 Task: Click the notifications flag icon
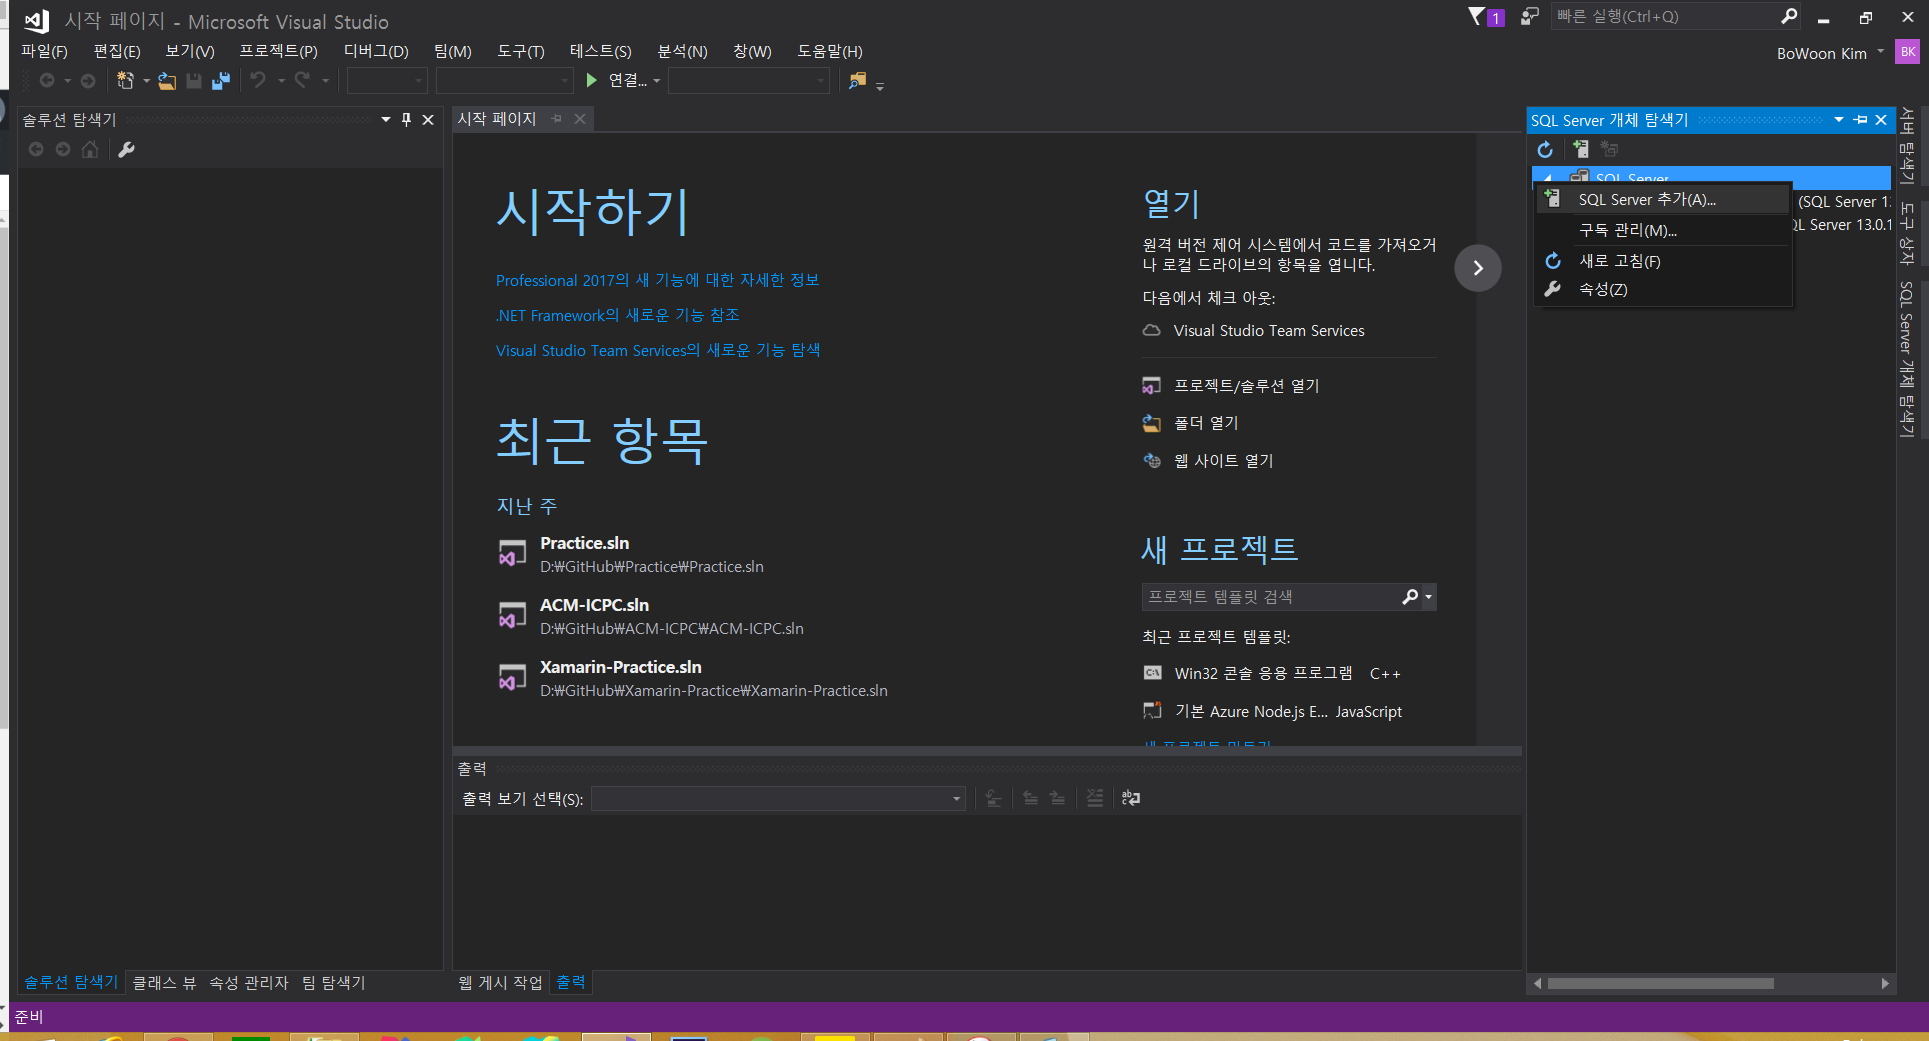[1476, 16]
